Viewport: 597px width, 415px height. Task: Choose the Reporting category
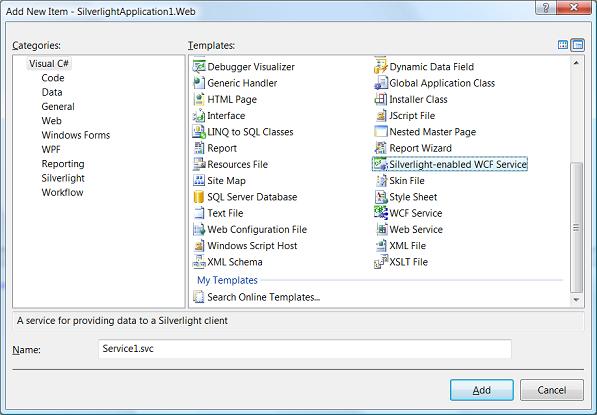[63, 164]
